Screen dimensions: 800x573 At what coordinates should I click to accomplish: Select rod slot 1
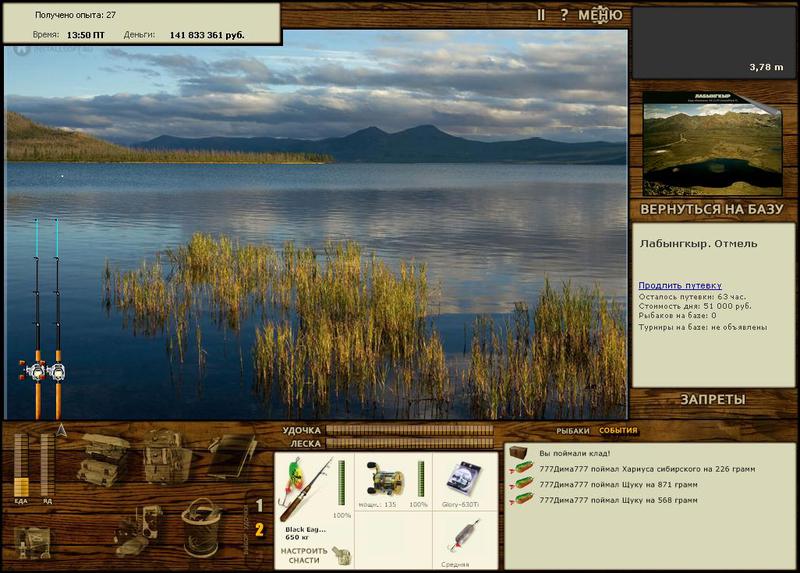pyautogui.click(x=259, y=506)
